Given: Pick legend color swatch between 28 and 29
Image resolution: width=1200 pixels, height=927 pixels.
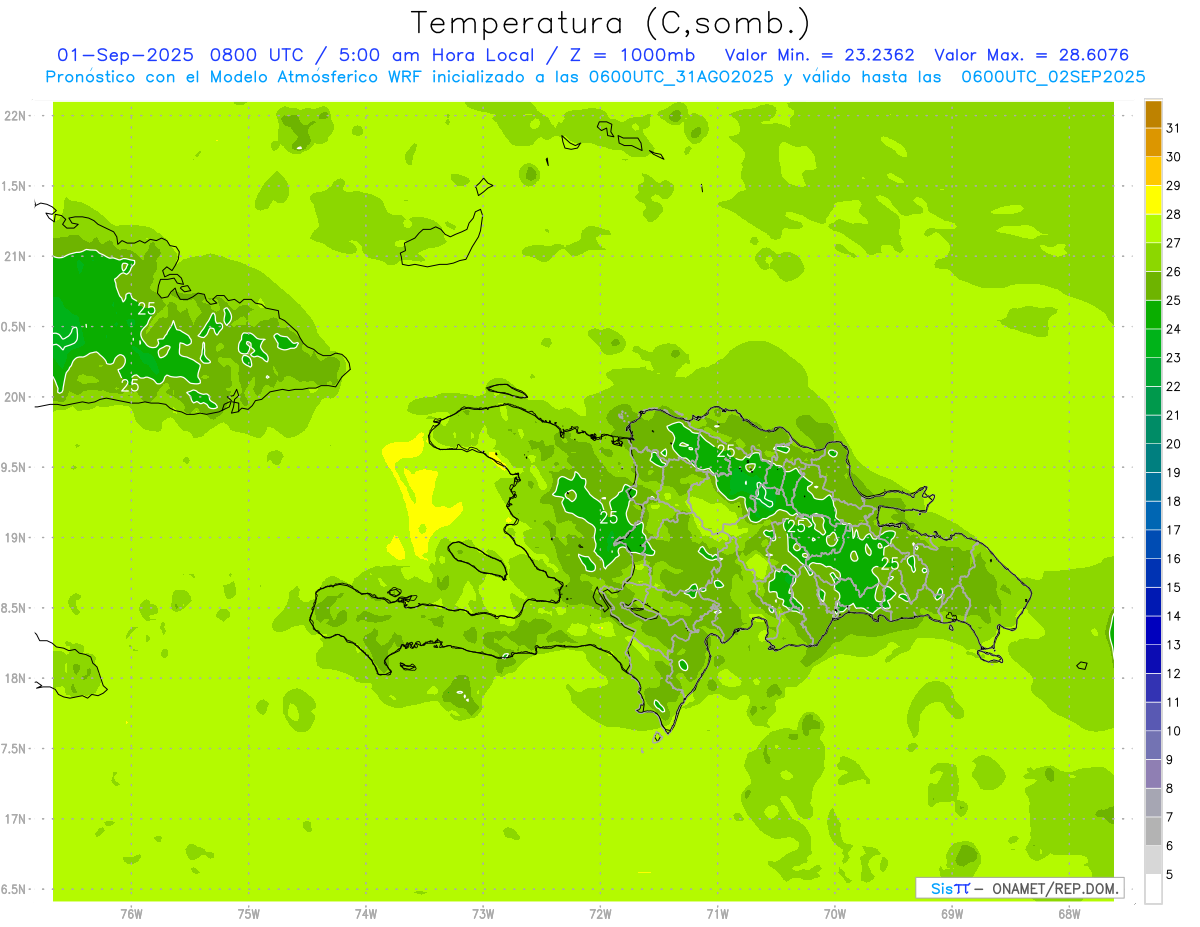Looking at the screenshot, I should [x=1153, y=200].
